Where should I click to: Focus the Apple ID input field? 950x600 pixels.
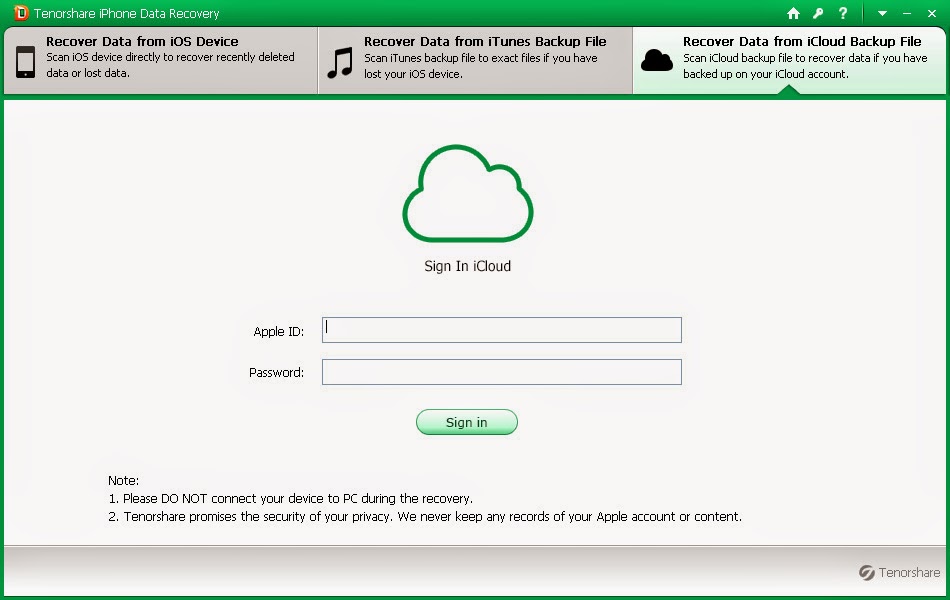point(502,330)
